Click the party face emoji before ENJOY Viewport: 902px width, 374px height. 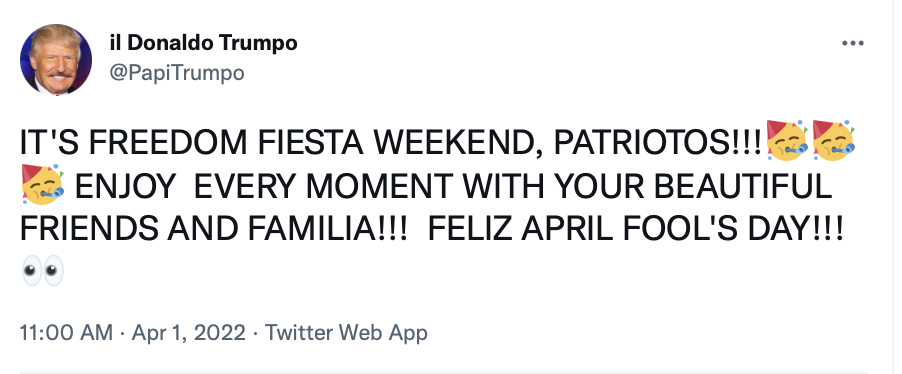[x=42, y=185]
